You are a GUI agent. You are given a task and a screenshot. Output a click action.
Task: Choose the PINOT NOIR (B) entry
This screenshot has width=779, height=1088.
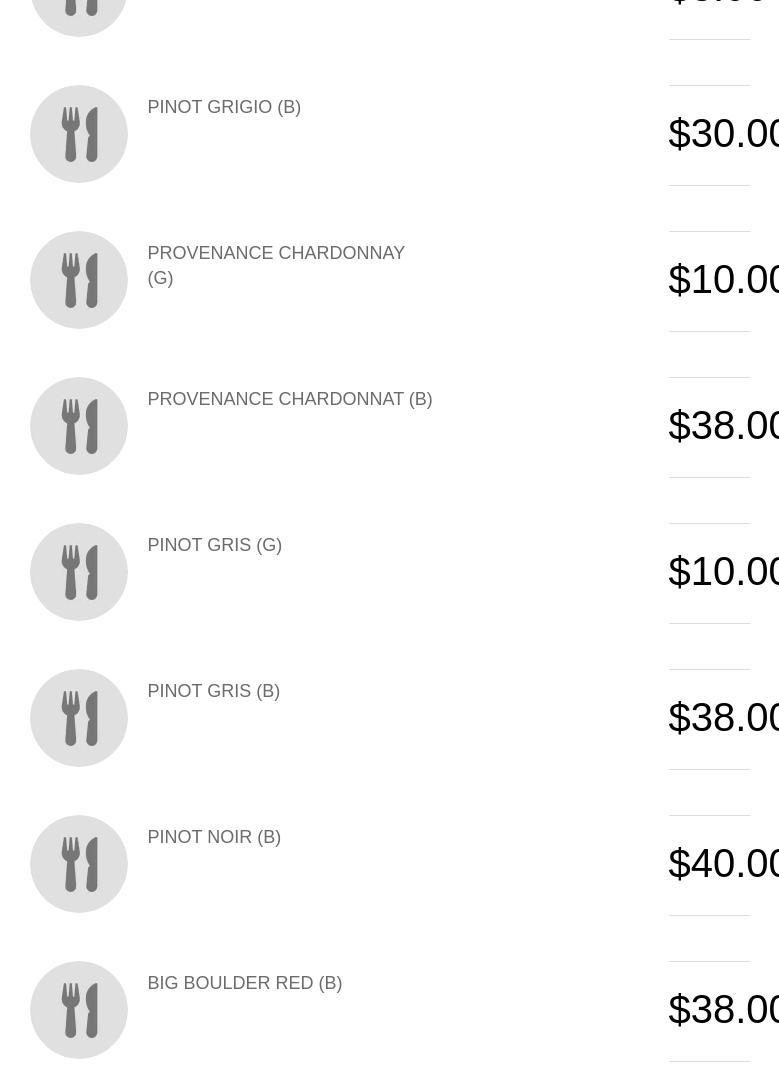click(214, 837)
